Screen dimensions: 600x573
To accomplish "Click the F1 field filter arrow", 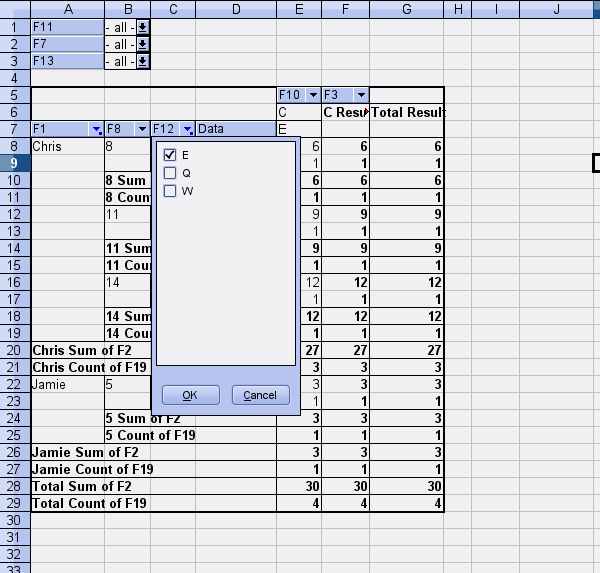I will point(96,129).
